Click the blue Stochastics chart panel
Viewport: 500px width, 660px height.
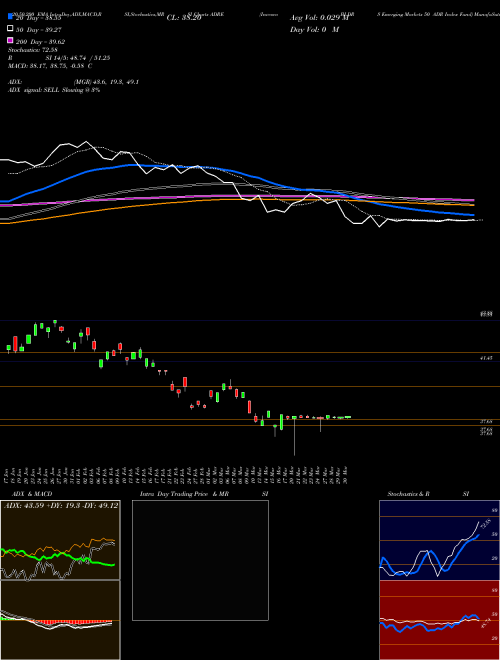[x=439, y=540]
